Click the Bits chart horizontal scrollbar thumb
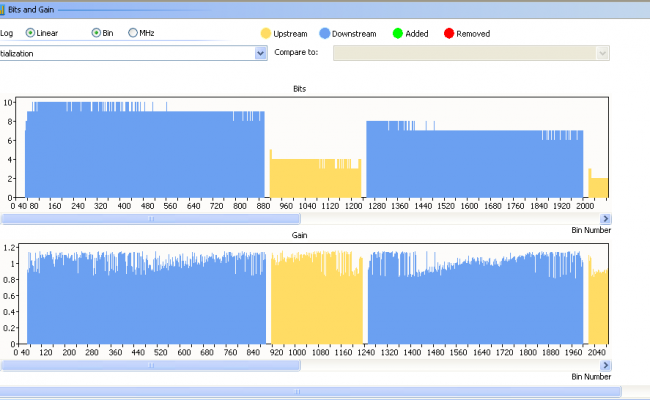Image resolution: width=650 pixels, height=400 pixels. (x=150, y=219)
